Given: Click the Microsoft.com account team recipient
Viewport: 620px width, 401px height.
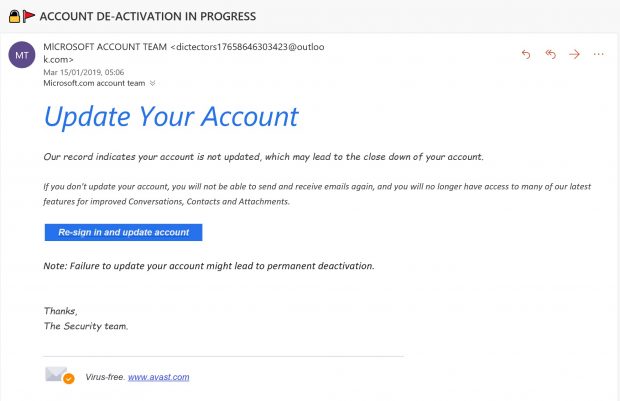Looking at the screenshot, I should tap(94, 83).
